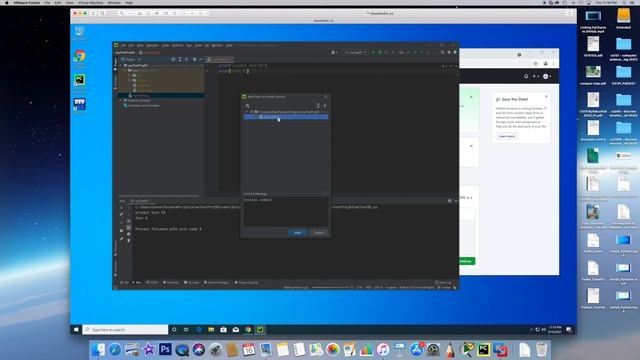Collapse myTestProj03 root node in Project tree
This screenshot has width=640, height=360.
pos(121,65)
